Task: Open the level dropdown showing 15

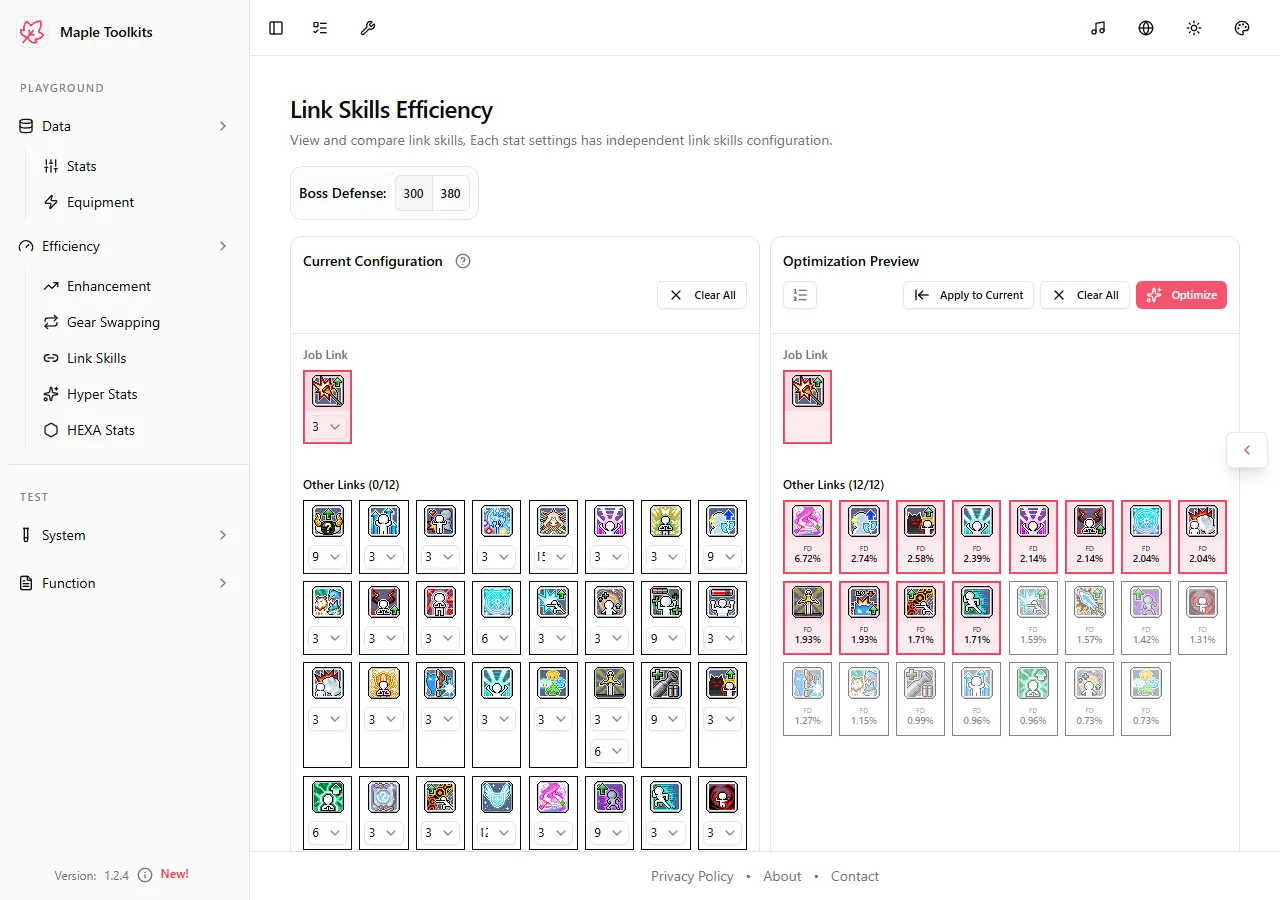Action: (553, 556)
